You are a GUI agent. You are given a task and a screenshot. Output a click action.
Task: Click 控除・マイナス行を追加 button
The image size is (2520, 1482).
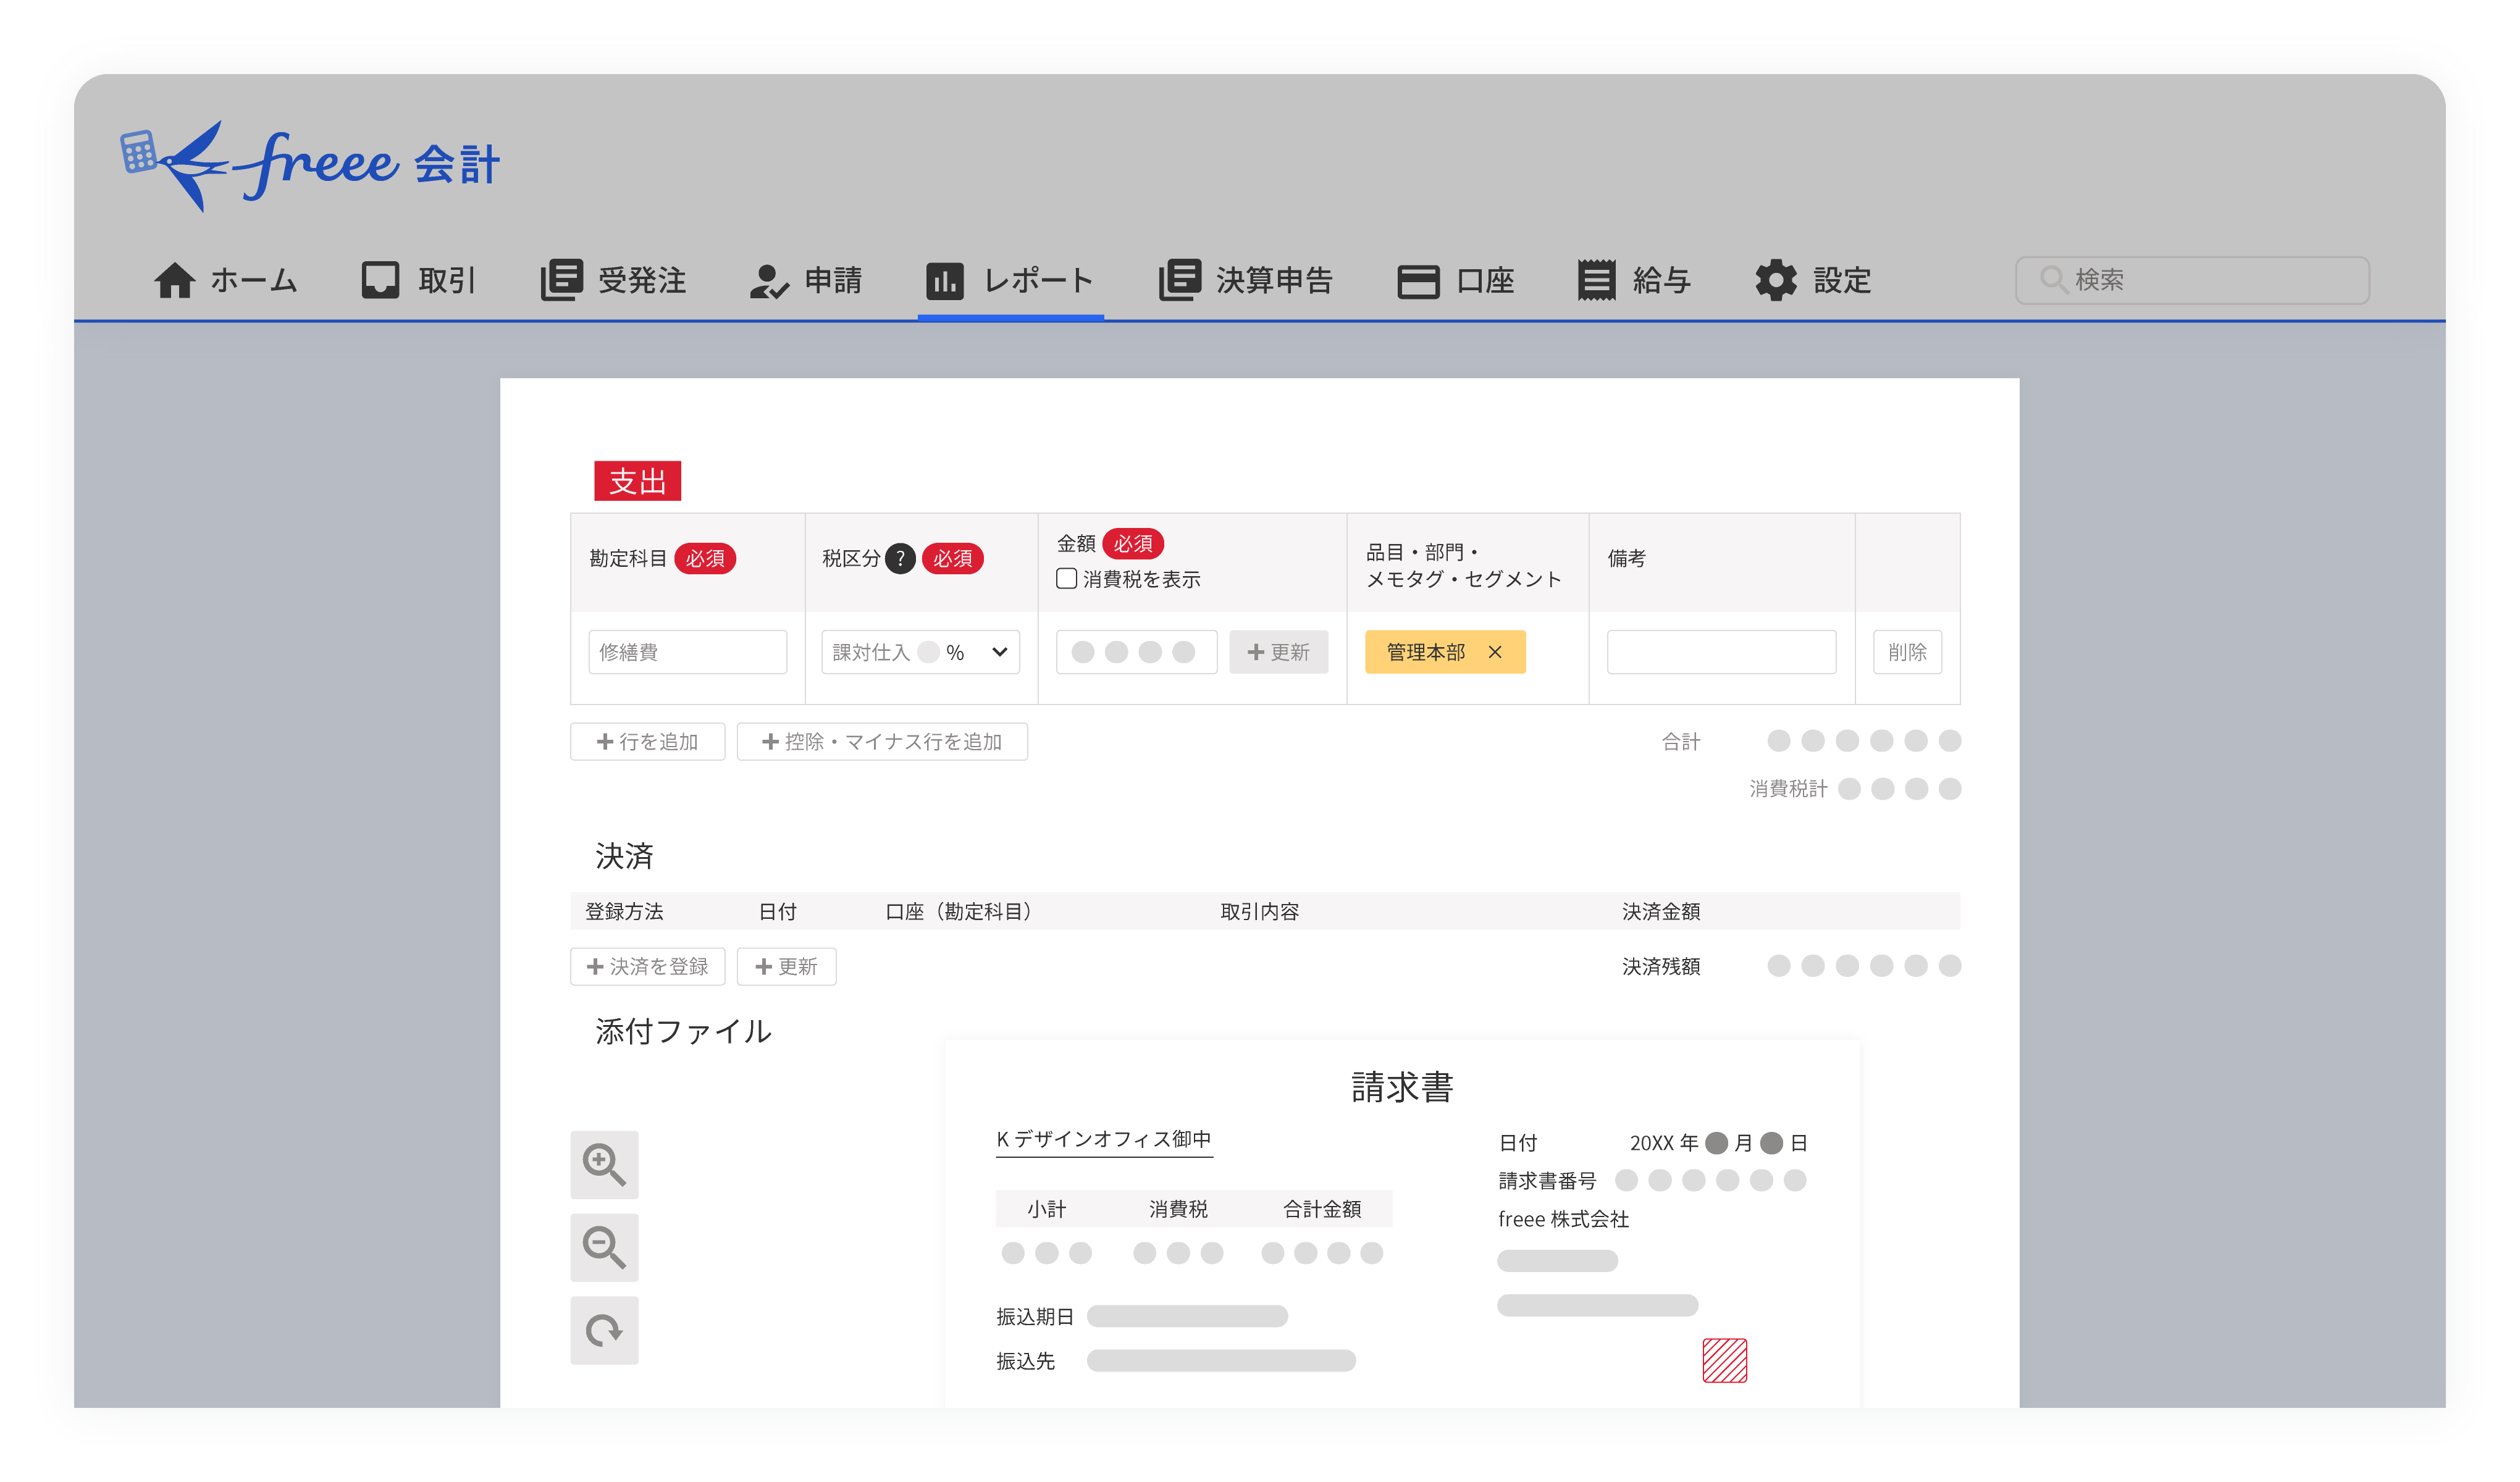[x=881, y=742]
